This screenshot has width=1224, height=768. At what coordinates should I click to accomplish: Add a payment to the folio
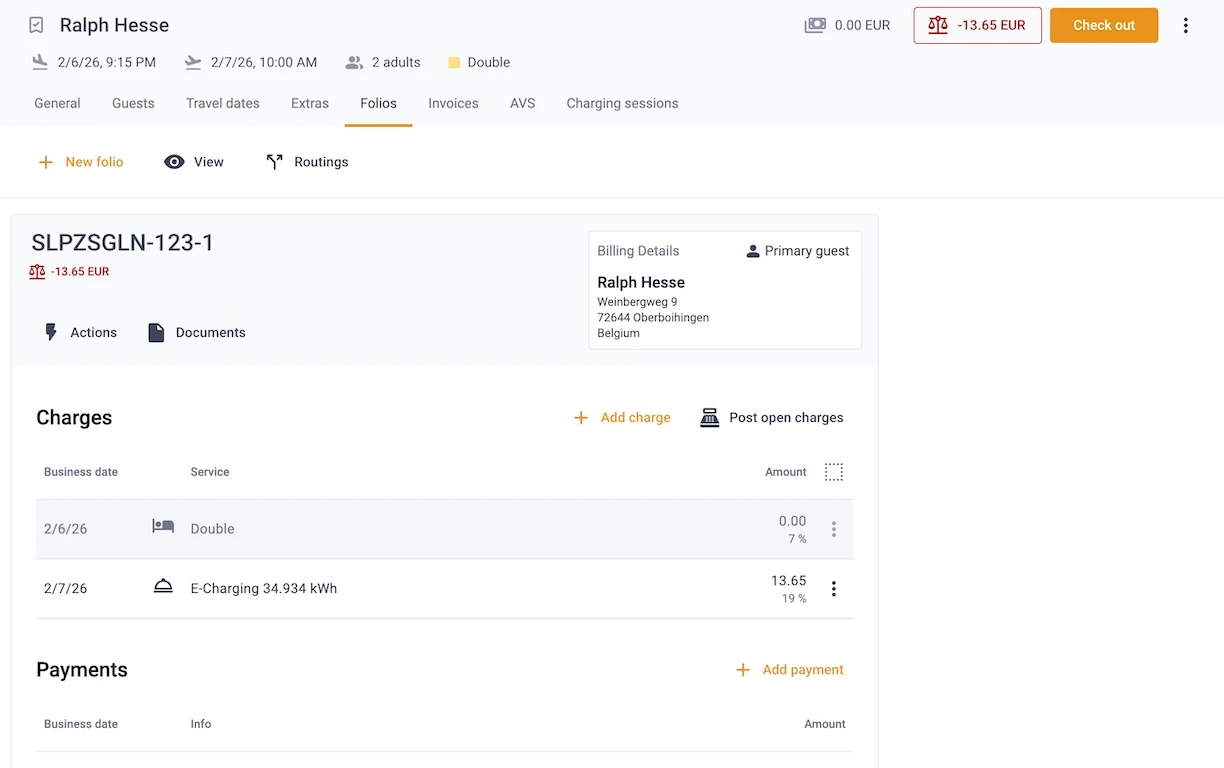pos(789,669)
